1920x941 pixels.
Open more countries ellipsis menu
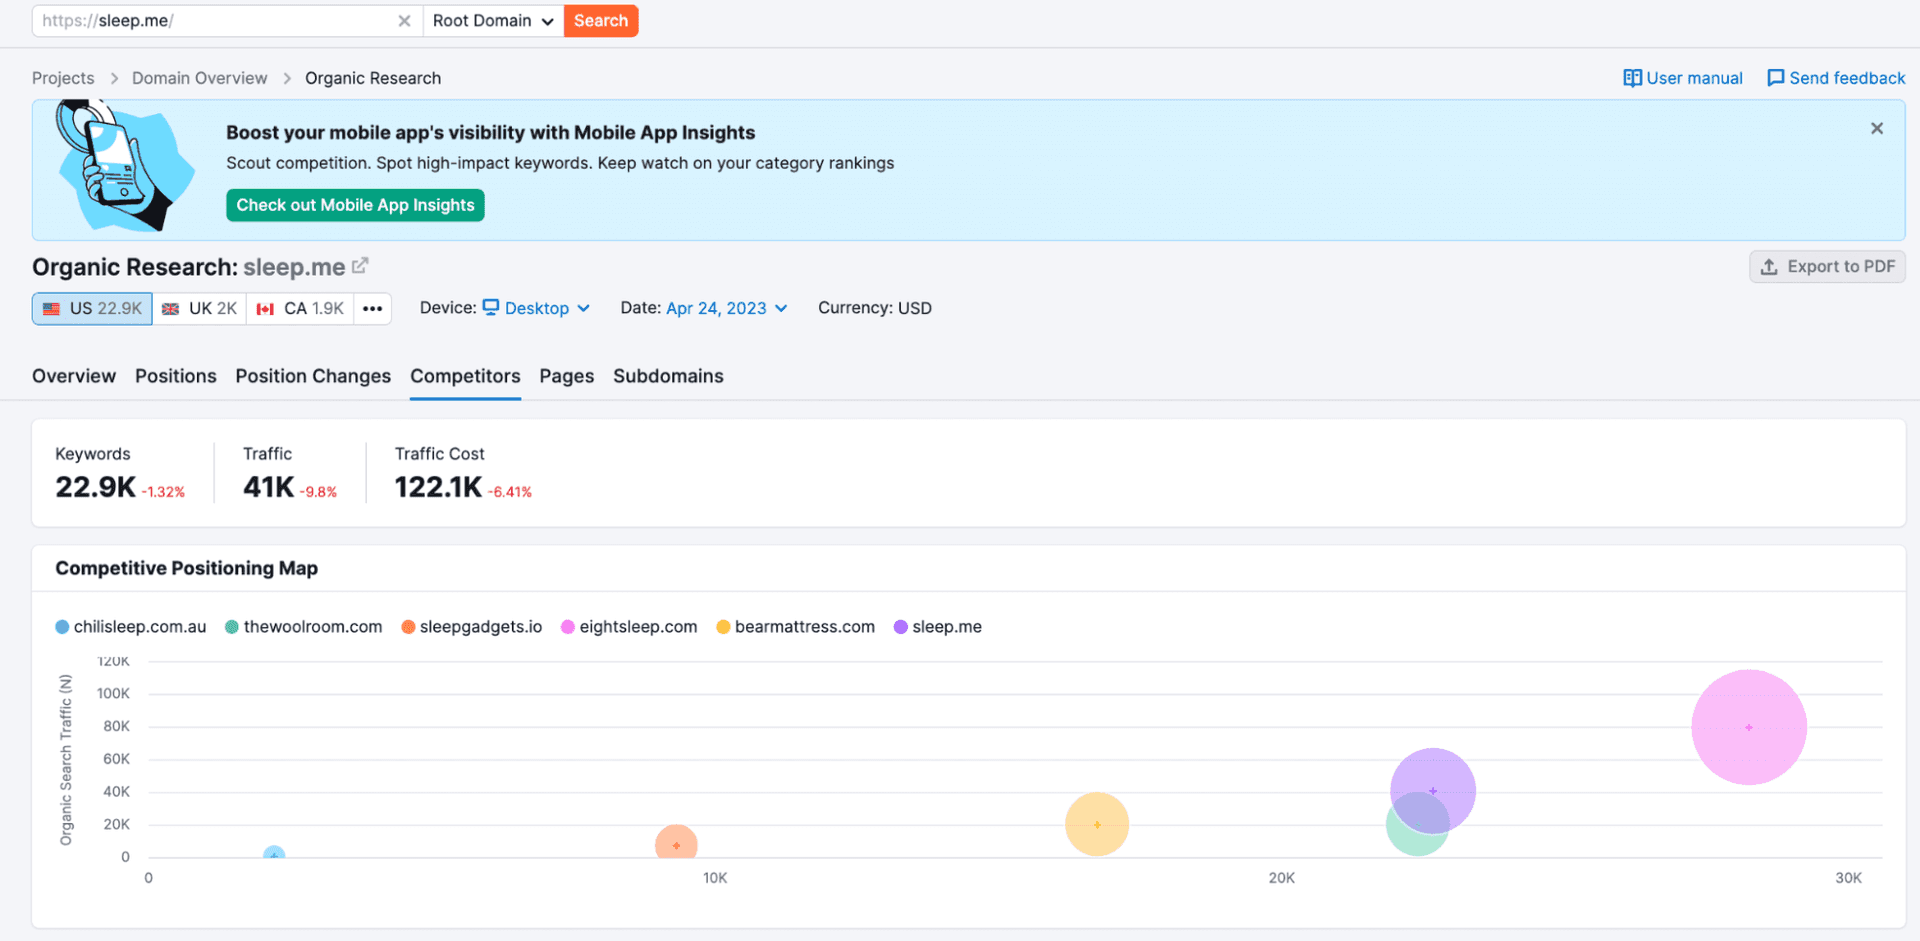tap(373, 308)
